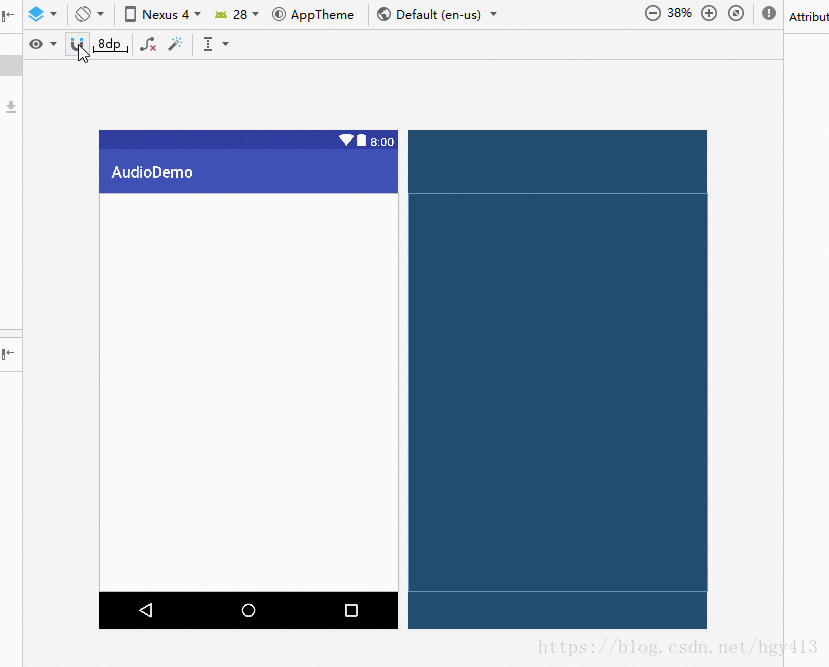Click the guidelines icon

click(208, 44)
